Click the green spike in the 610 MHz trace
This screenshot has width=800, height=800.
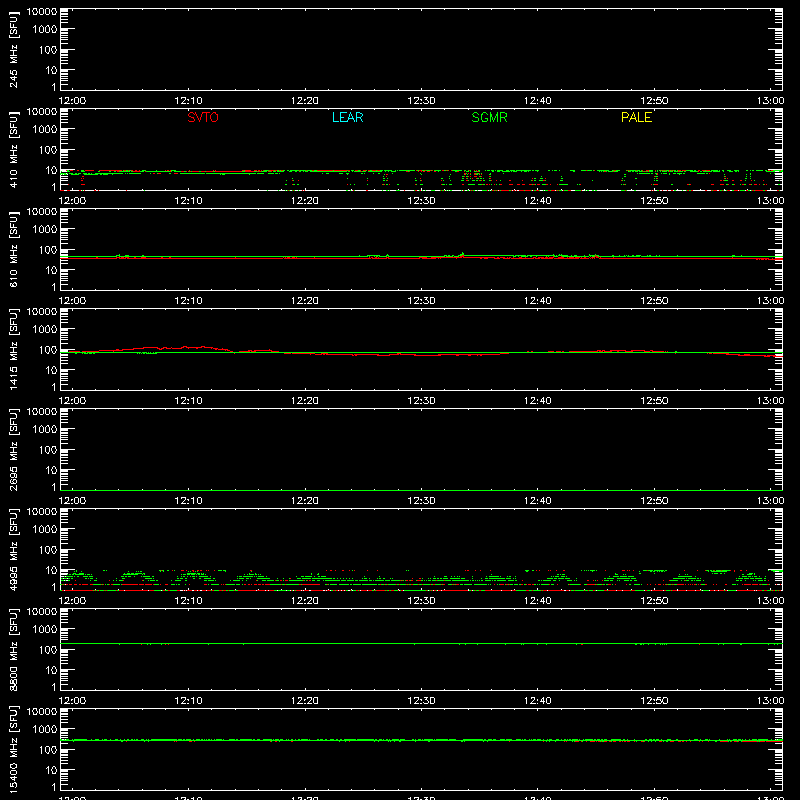click(x=462, y=254)
